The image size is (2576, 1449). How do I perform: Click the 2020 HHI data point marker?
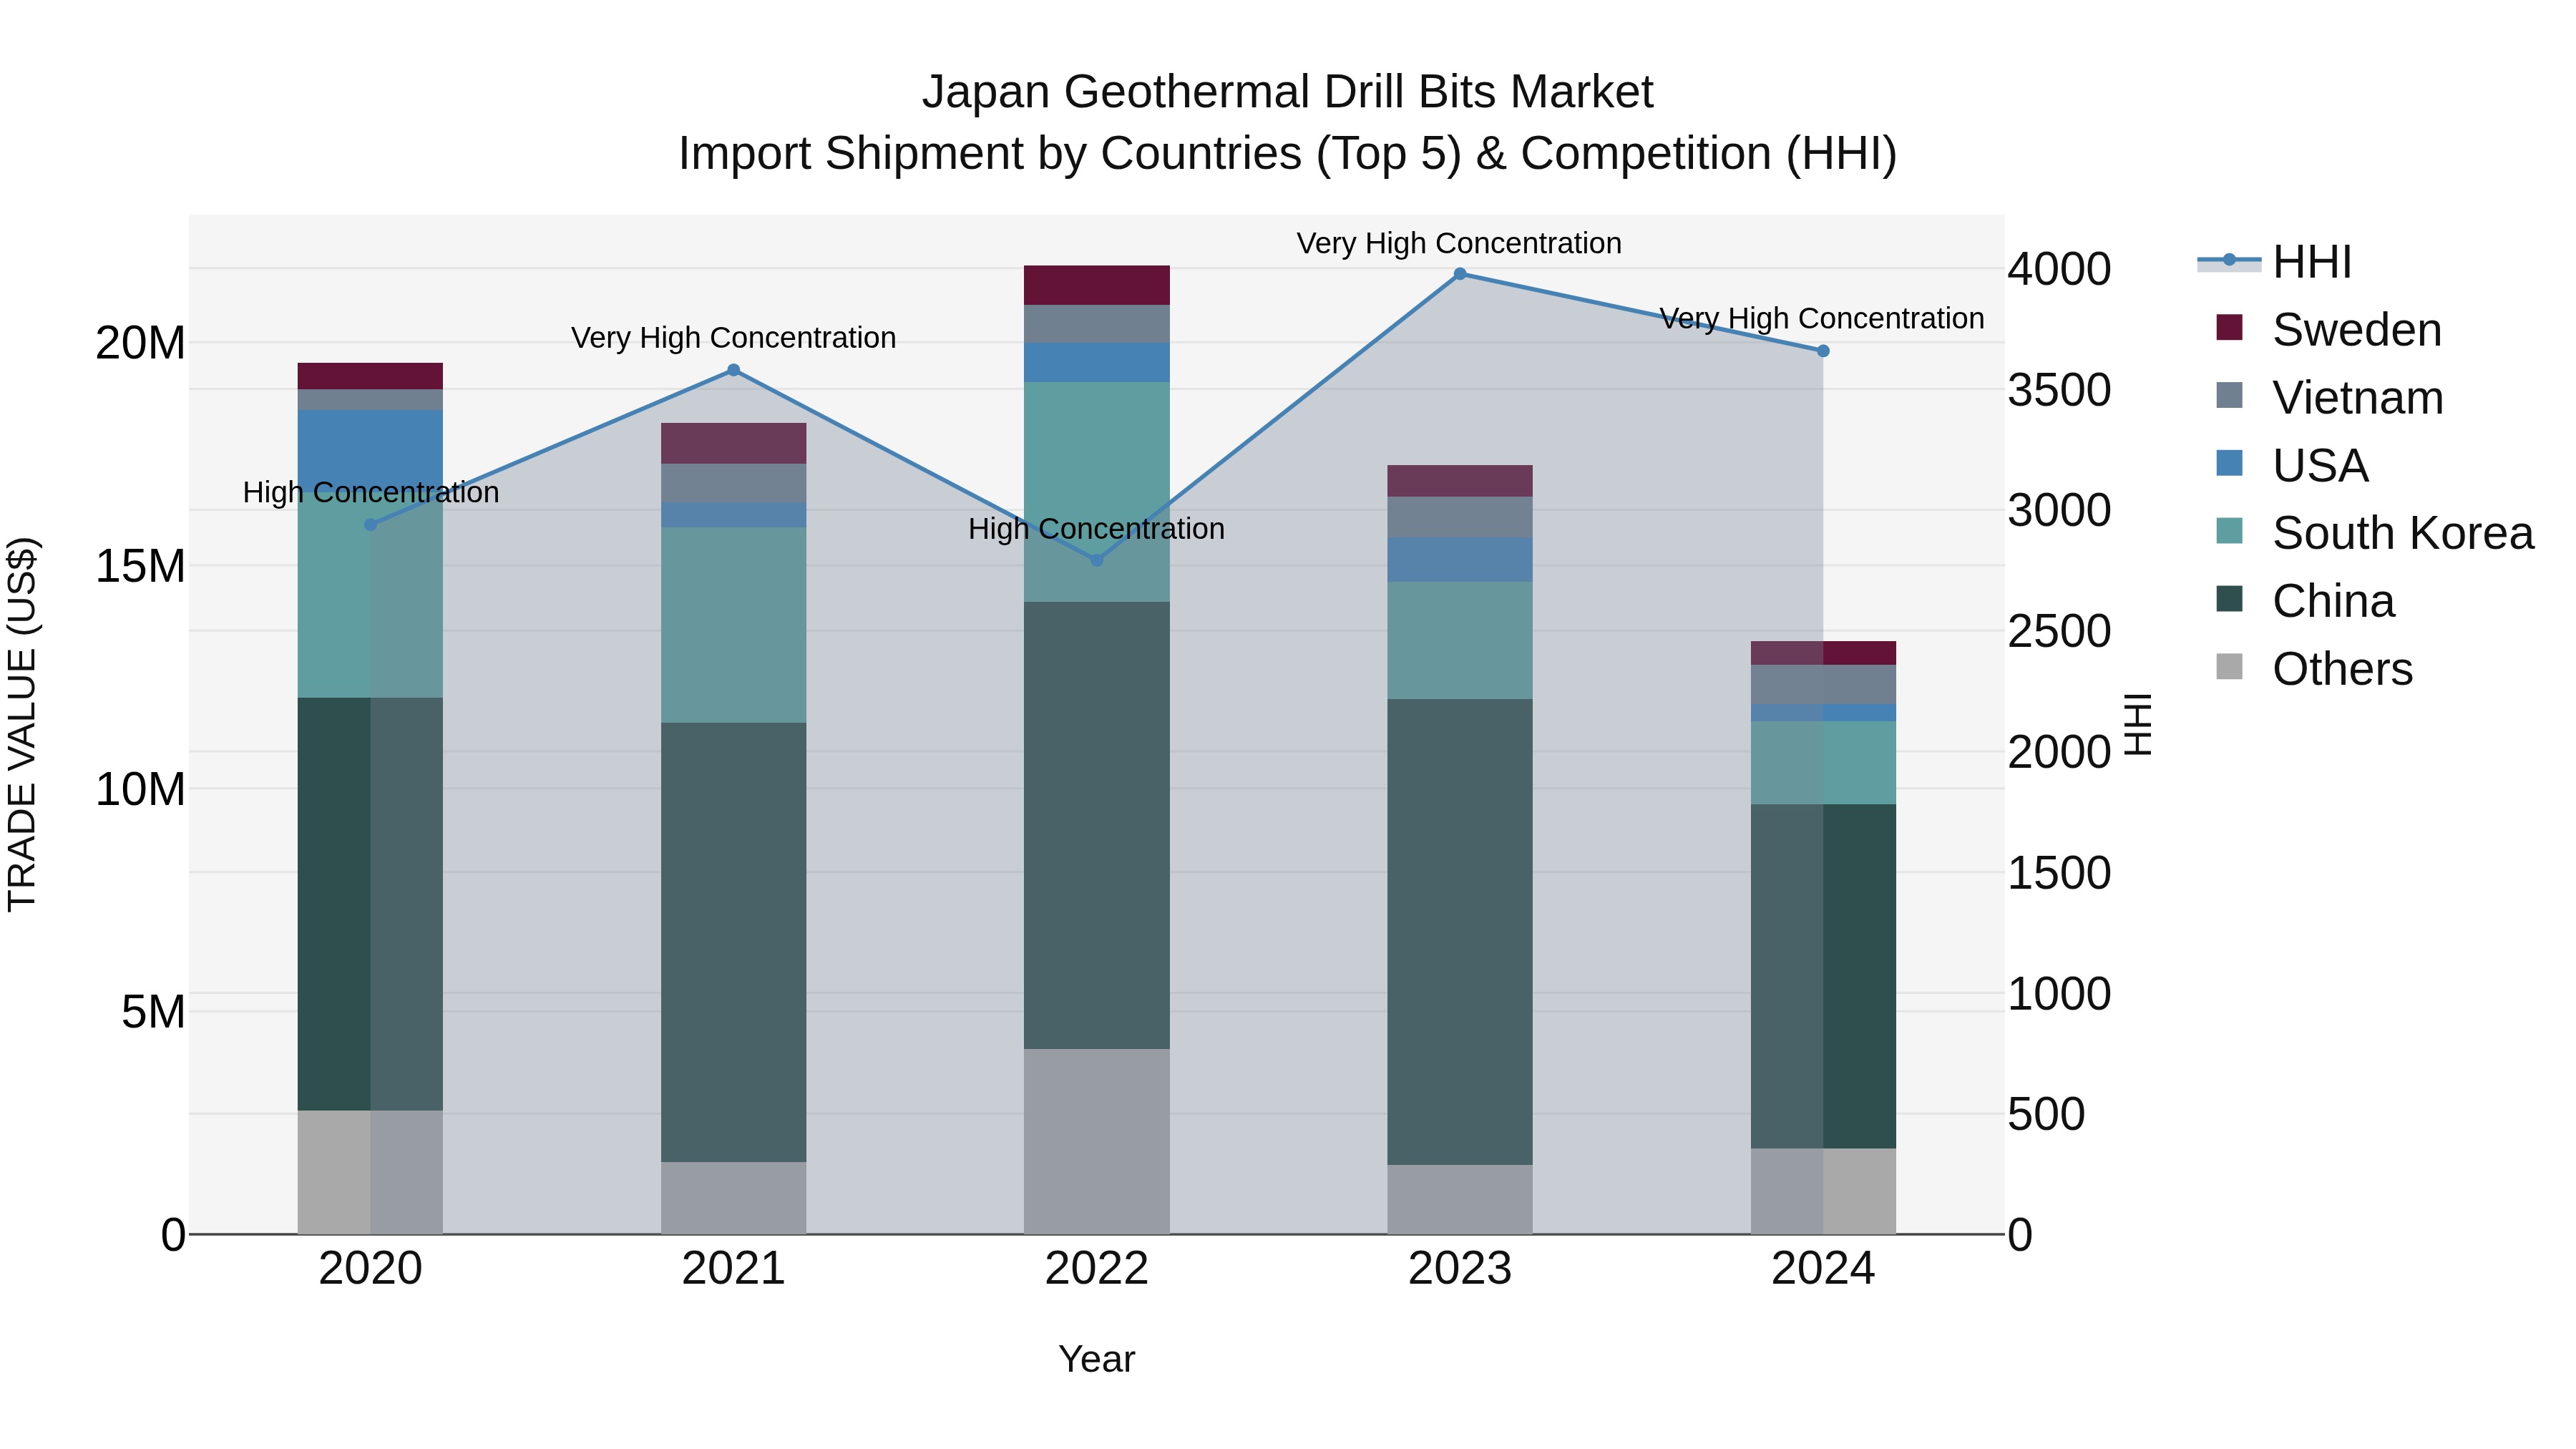(x=370, y=524)
